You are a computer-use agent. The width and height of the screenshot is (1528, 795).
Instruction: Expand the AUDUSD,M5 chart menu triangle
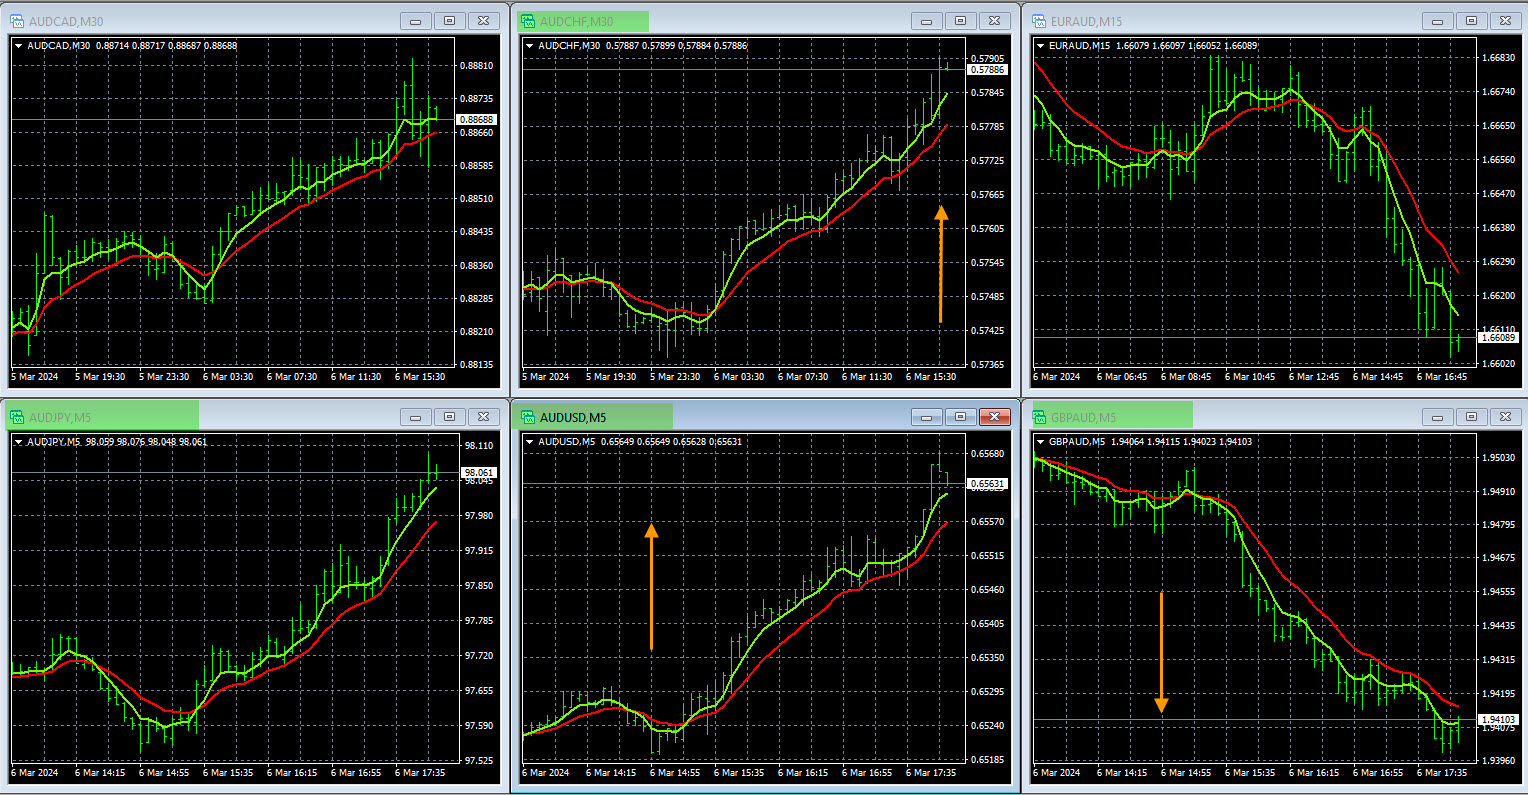click(530, 442)
